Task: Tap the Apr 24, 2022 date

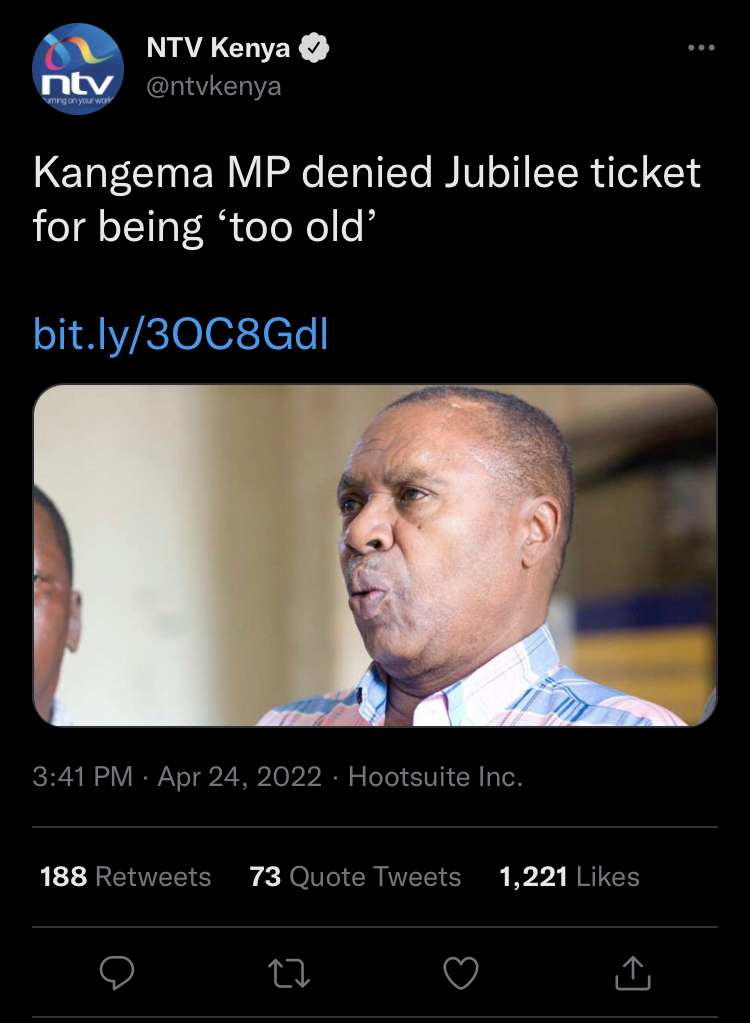Action: [x=240, y=777]
